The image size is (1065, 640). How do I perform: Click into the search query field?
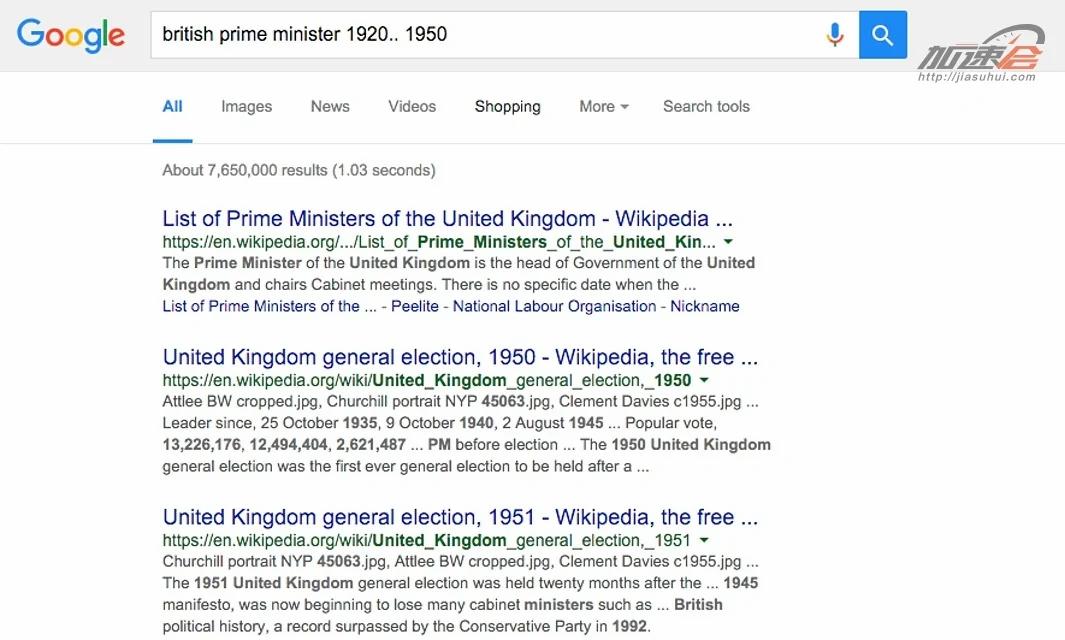(x=480, y=35)
